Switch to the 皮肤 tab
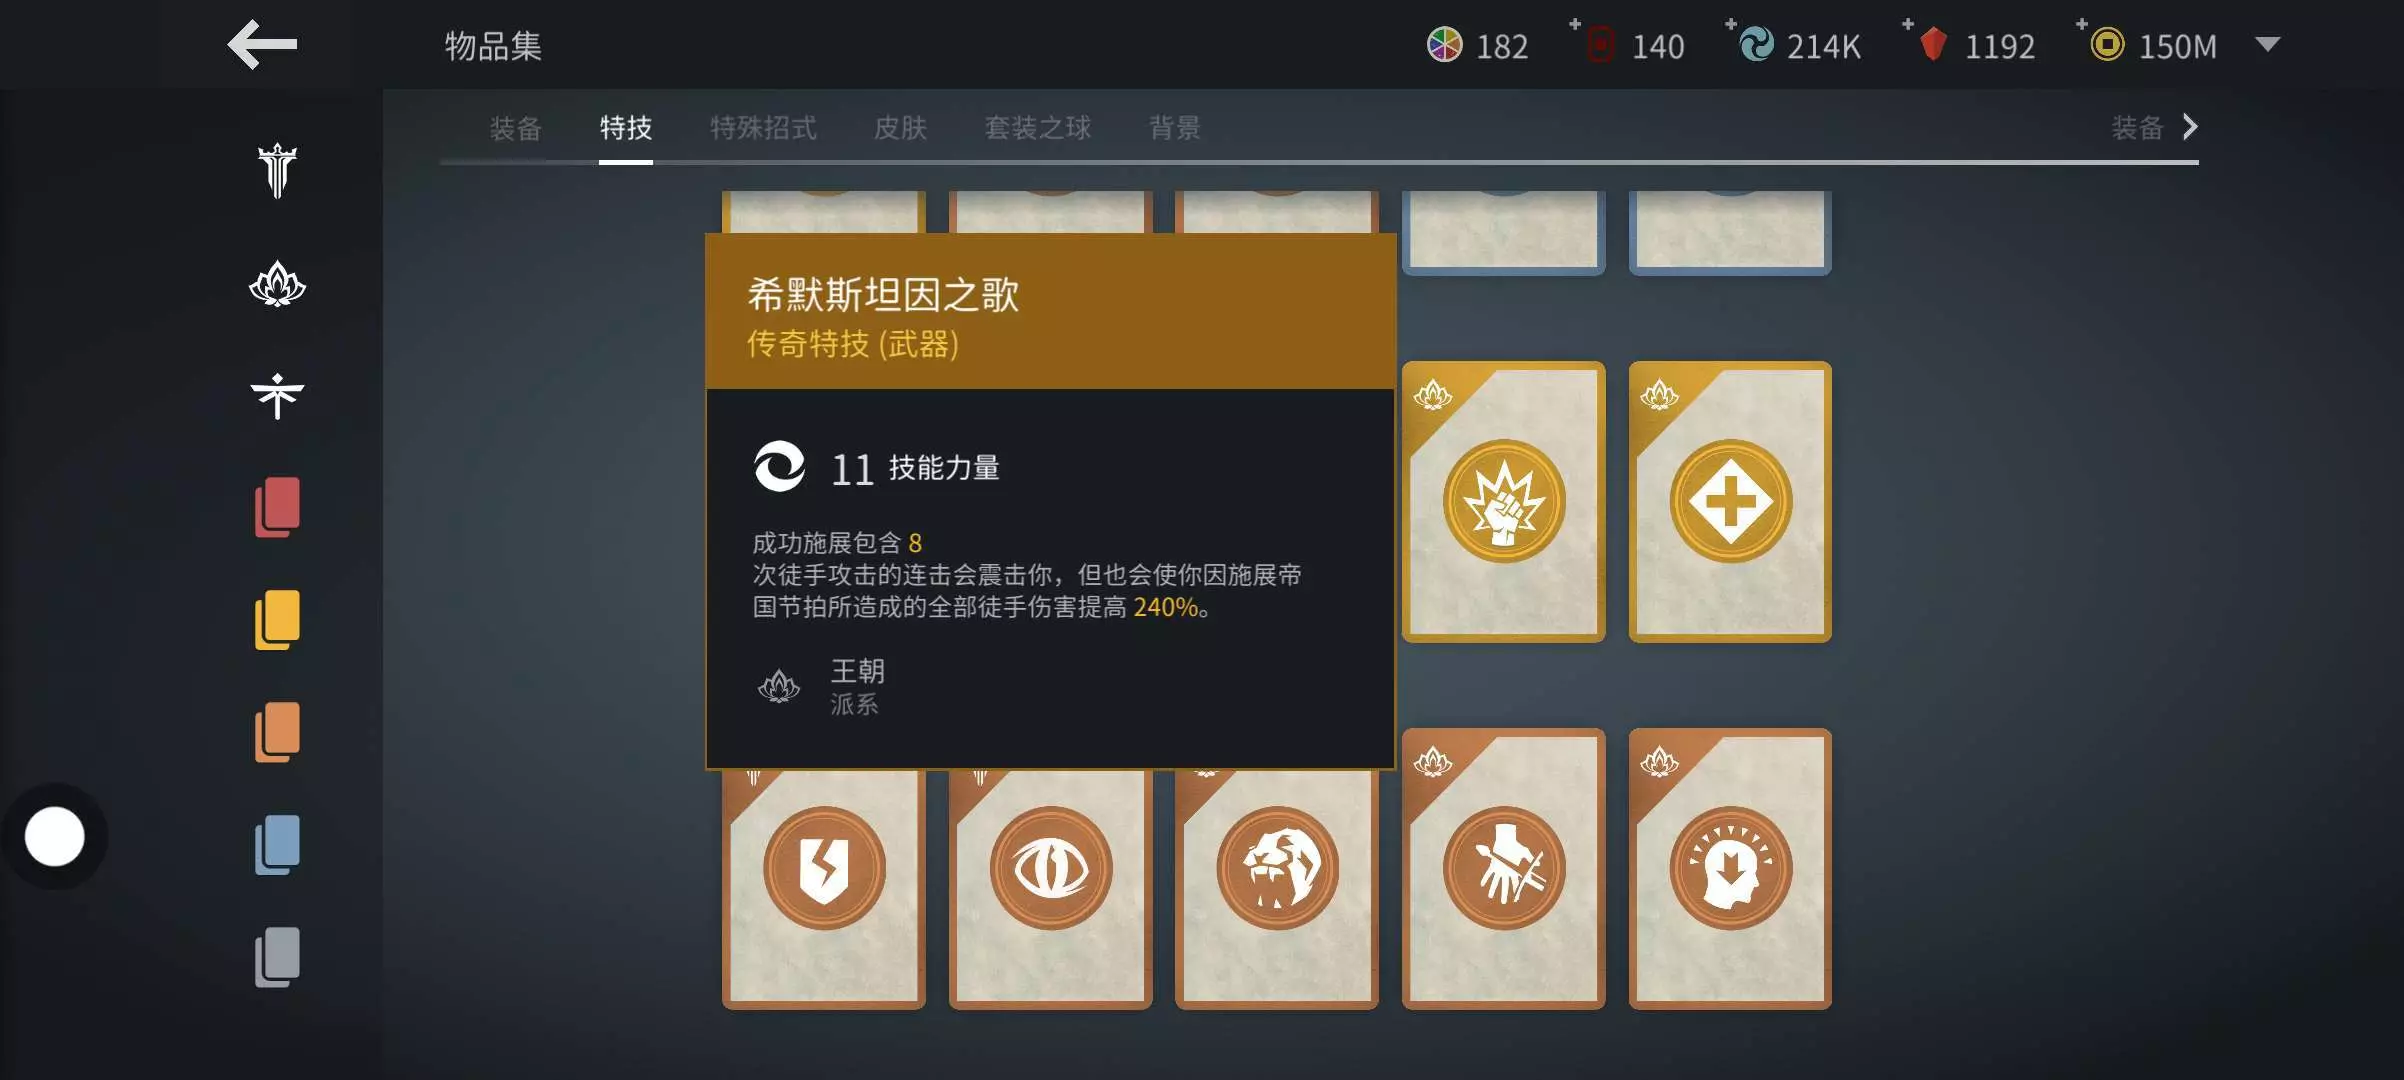This screenshot has height=1080, width=2404. coord(900,128)
